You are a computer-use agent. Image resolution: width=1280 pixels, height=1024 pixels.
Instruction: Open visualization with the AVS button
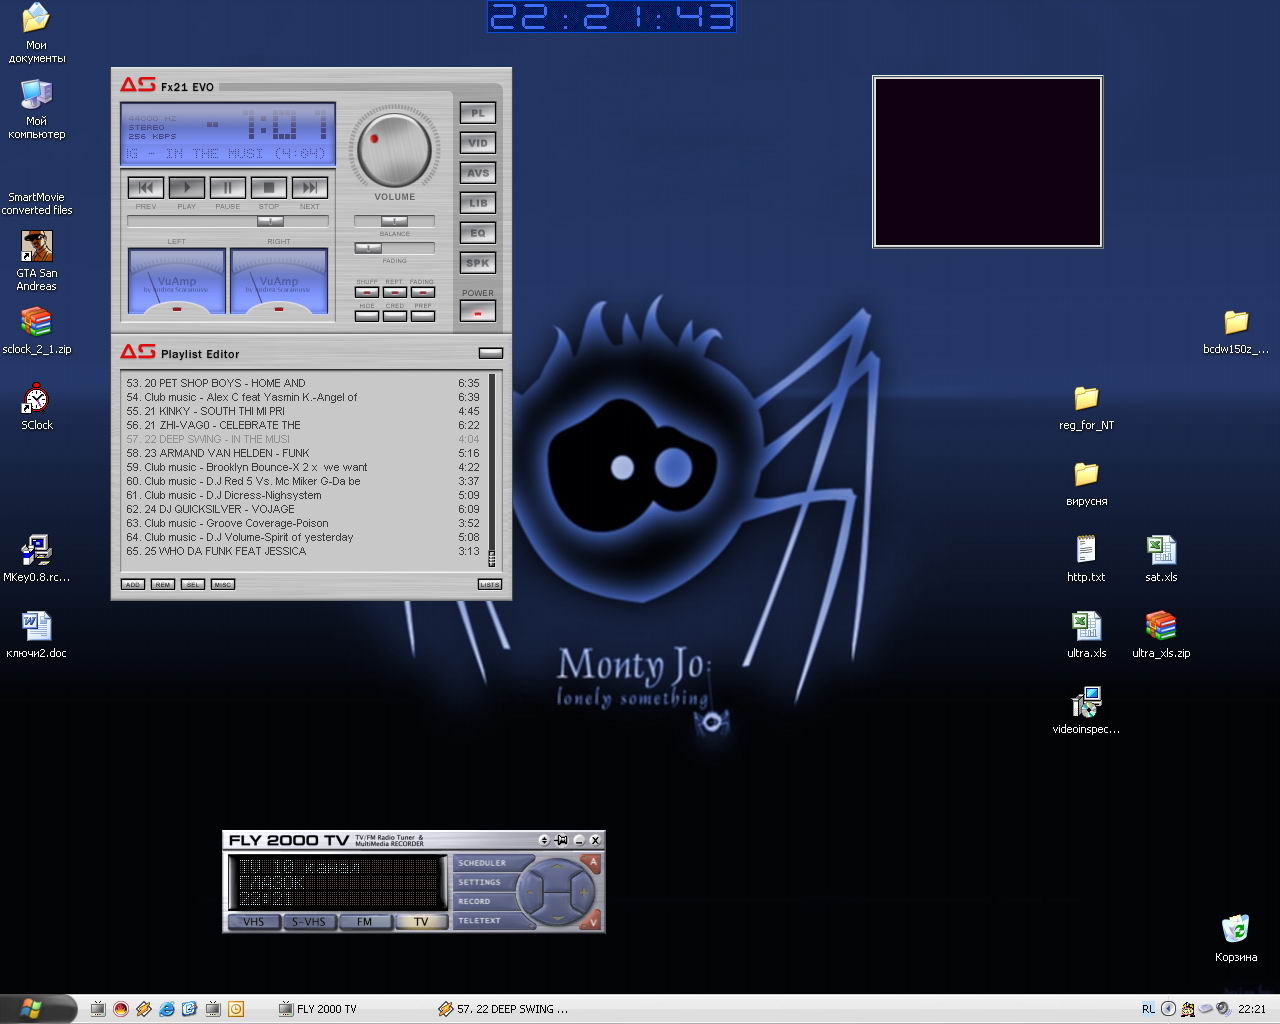tap(478, 173)
